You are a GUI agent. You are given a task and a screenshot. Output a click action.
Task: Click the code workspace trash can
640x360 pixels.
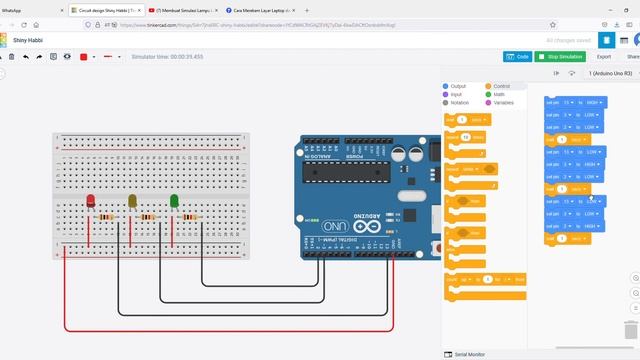pos(631,330)
